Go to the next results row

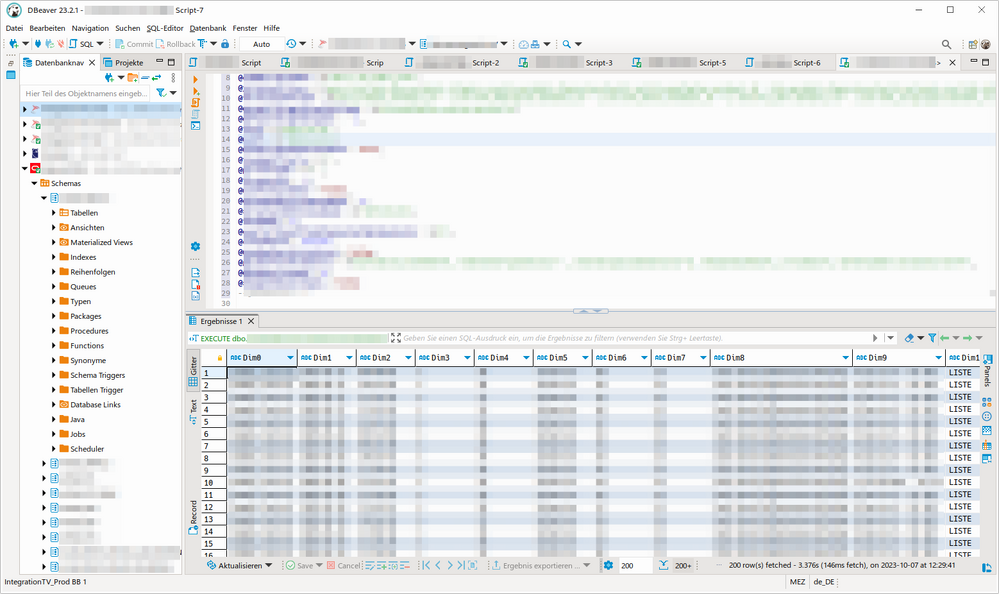pos(450,565)
